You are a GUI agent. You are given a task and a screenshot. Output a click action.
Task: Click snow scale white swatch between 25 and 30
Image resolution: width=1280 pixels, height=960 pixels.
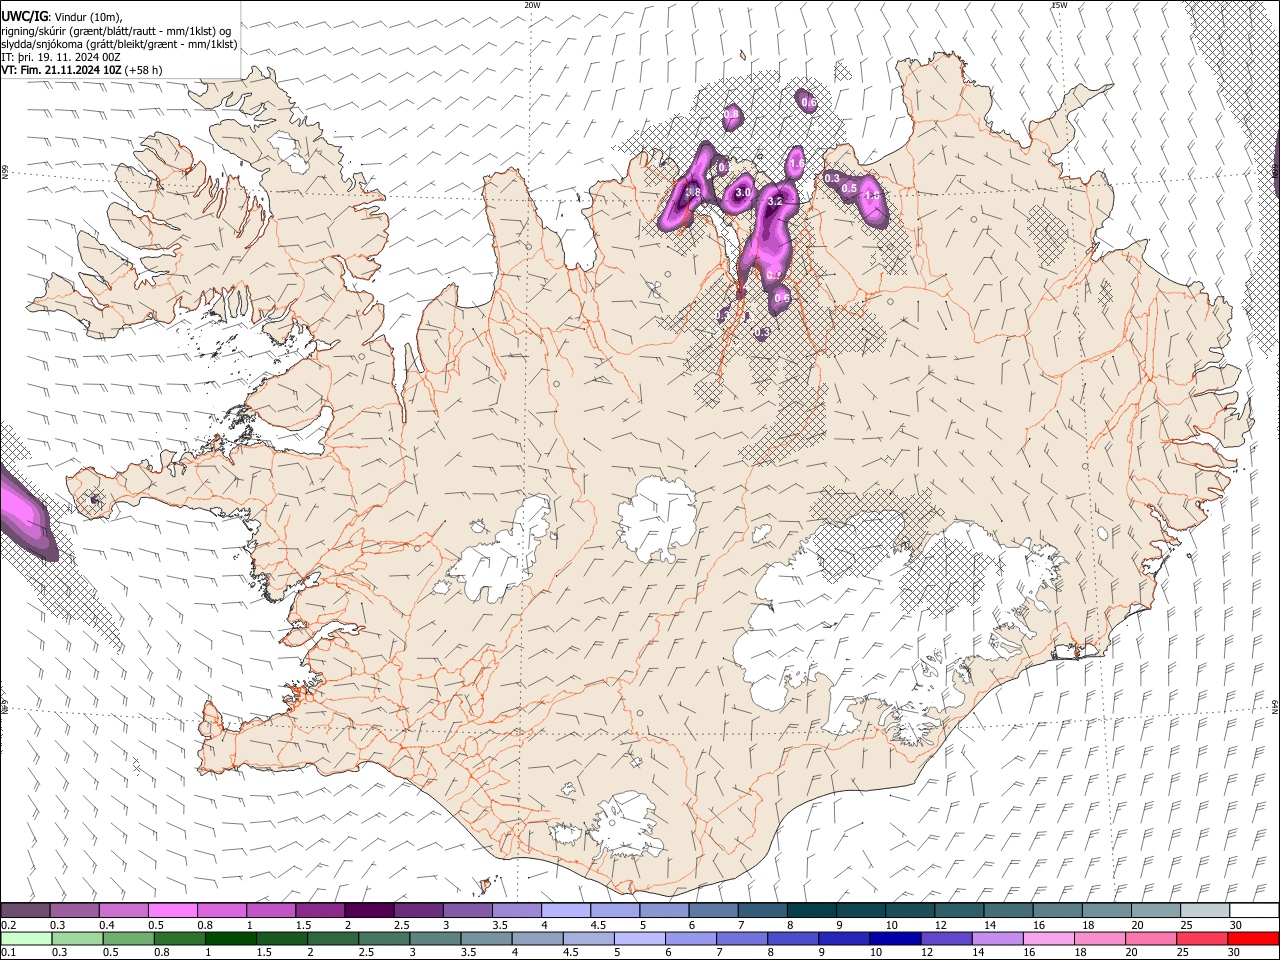[1205, 911]
